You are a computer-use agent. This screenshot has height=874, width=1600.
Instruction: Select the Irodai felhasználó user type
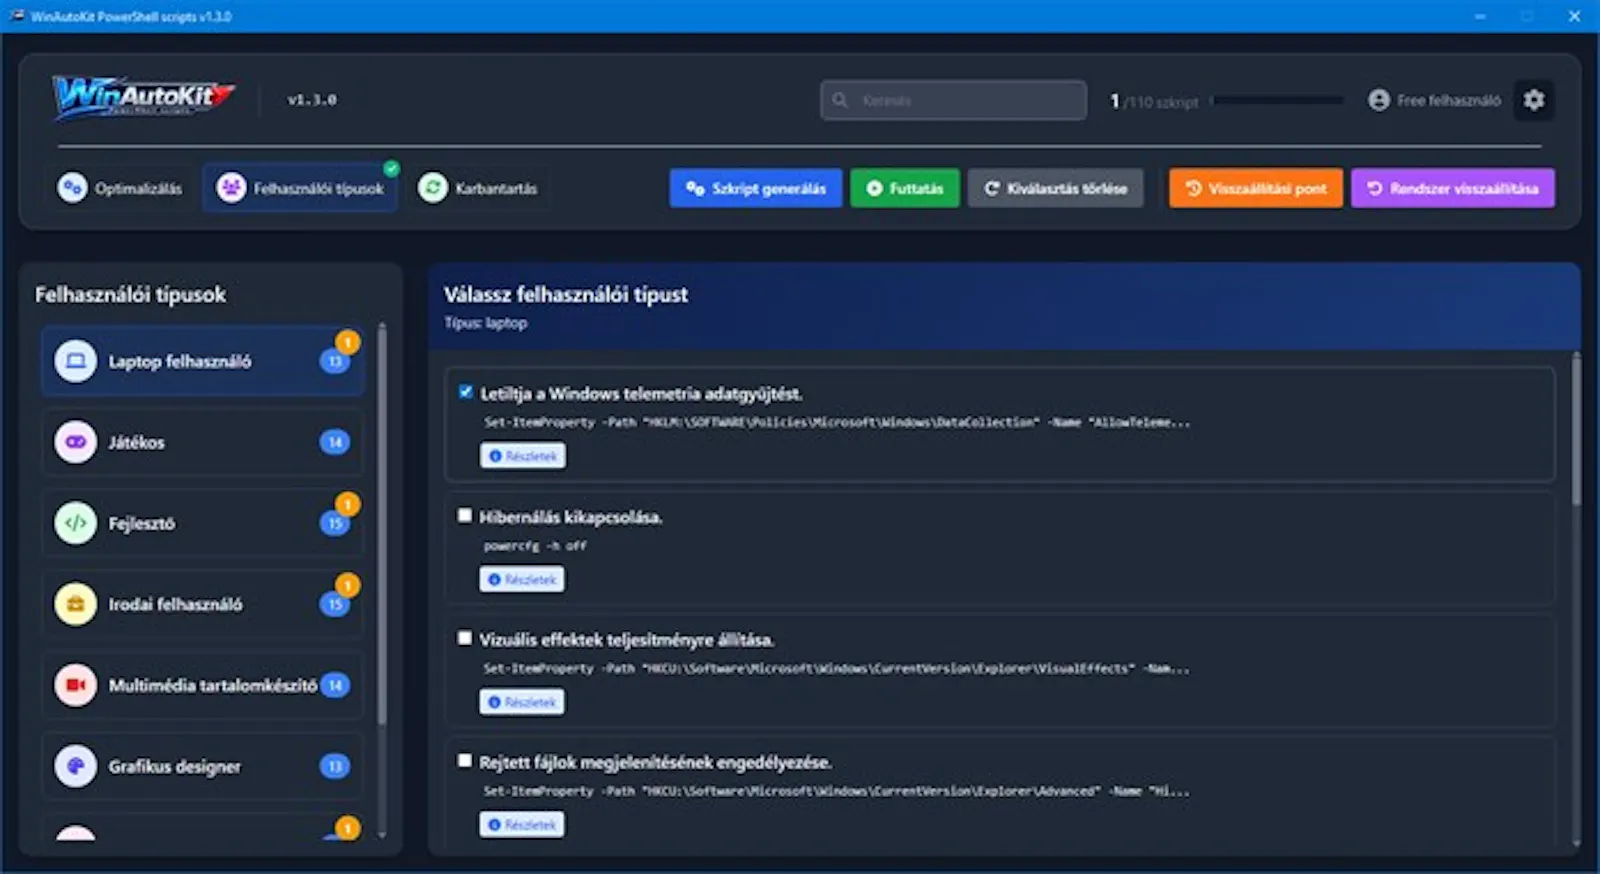[x=203, y=604]
